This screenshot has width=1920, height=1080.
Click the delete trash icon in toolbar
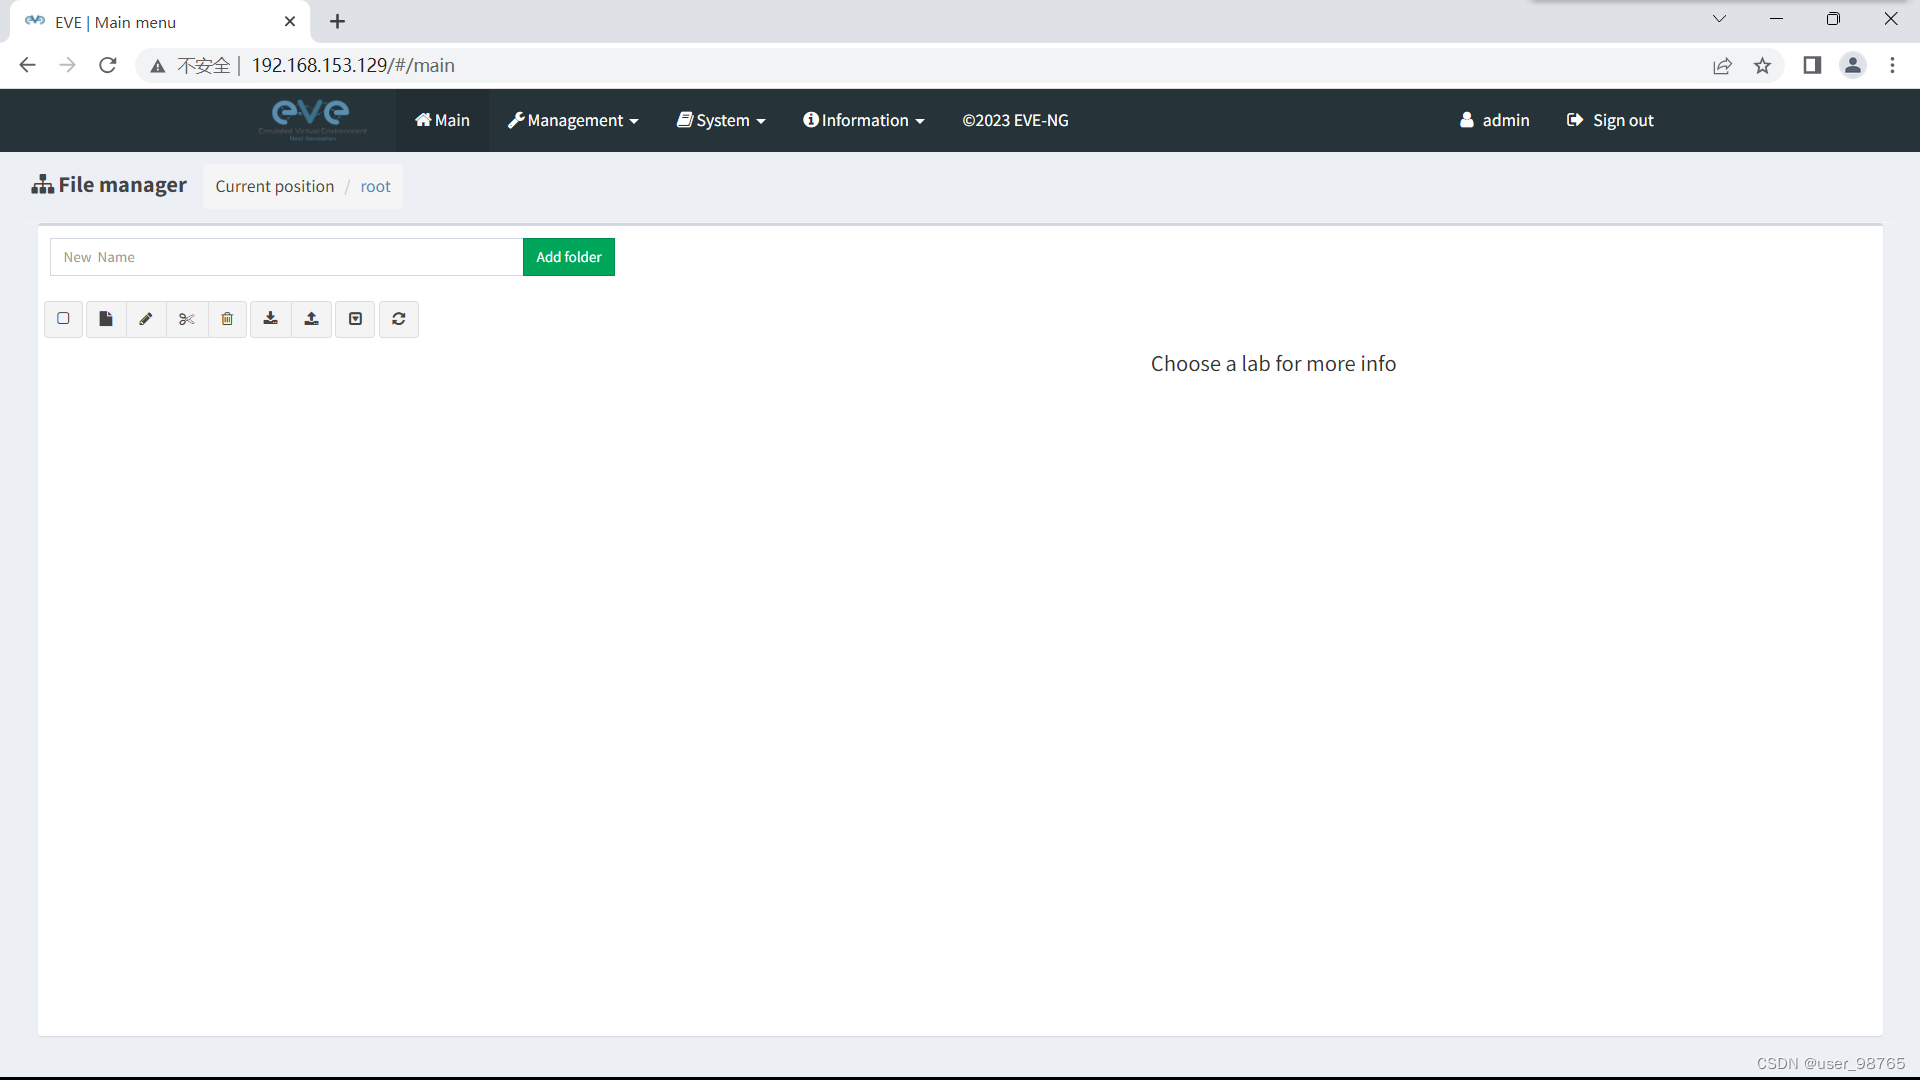227,318
